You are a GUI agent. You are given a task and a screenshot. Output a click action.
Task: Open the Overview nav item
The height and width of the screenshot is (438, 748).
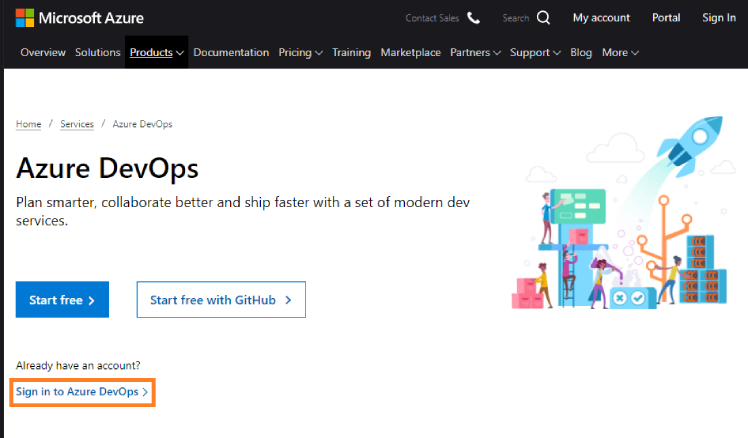coord(43,52)
